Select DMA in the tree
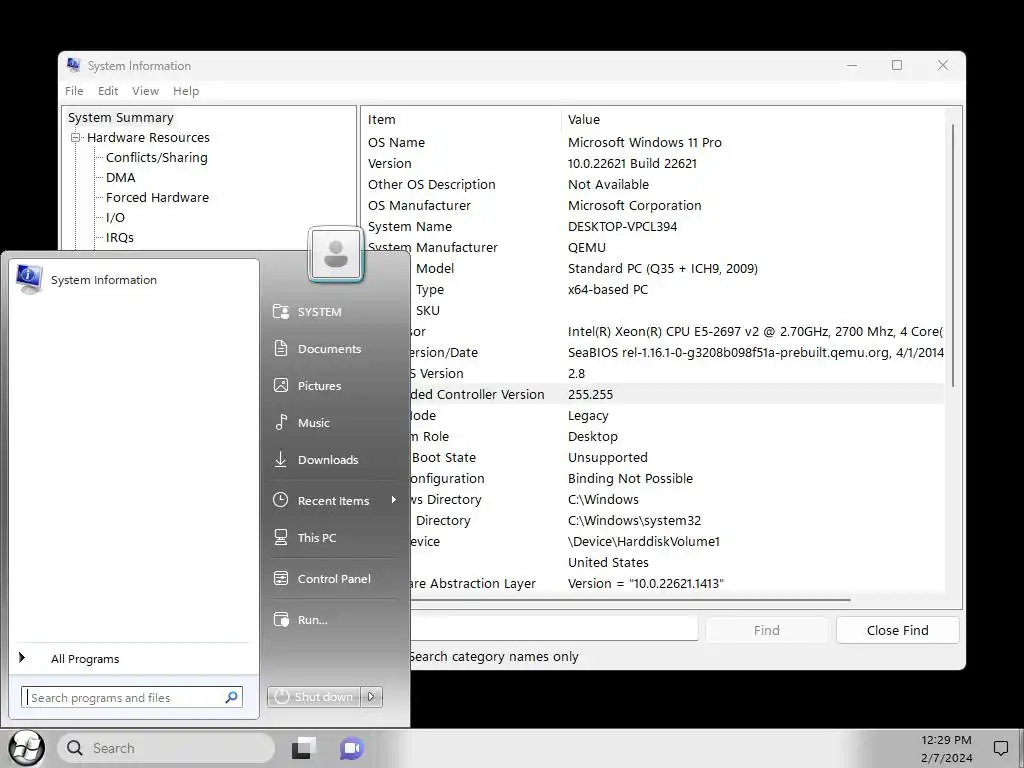1024x768 pixels. coord(121,178)
